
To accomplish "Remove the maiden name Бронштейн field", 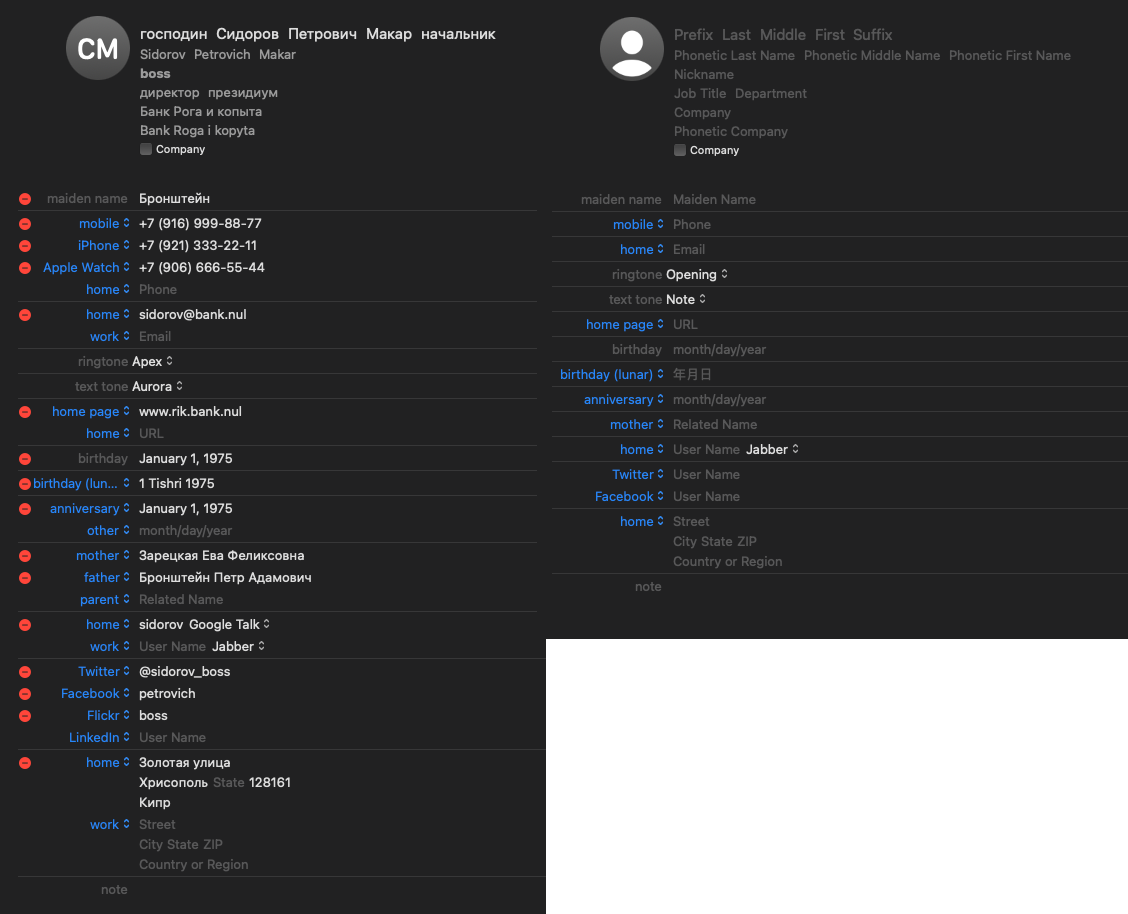I will [25, 199].
